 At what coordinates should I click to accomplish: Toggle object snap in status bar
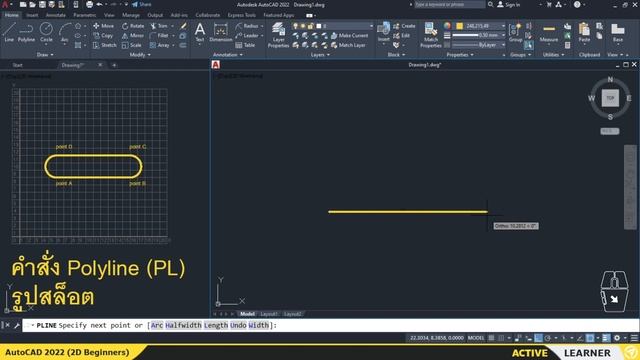(590, 338)
